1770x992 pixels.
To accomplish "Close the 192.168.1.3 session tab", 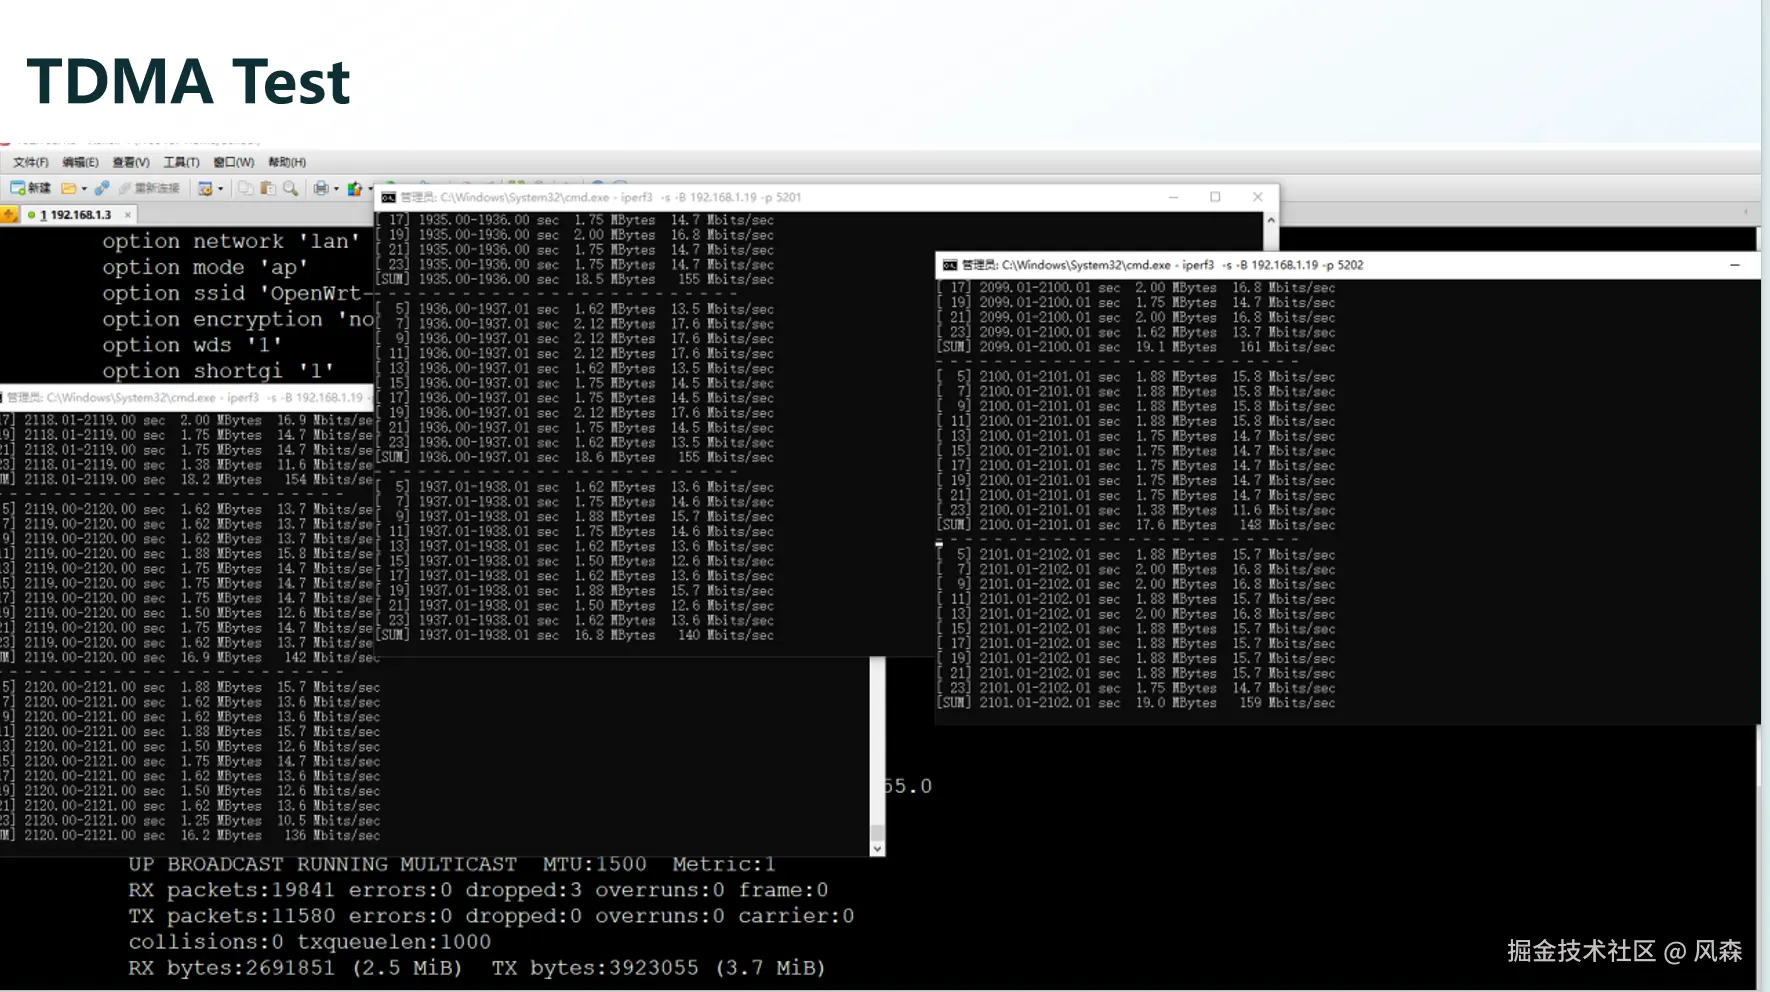I will (x=128, y=215).
